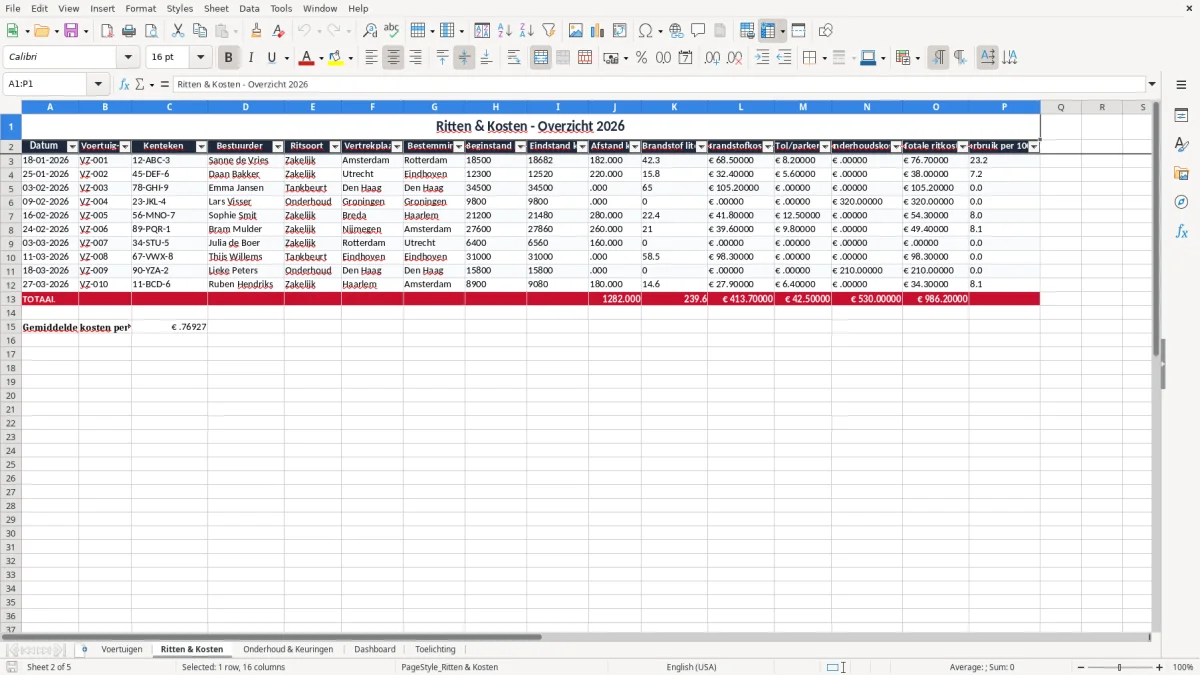Click the Cut scissors icon
The width and height of the screenshot is (1200, 675).
tap(177, 31)
